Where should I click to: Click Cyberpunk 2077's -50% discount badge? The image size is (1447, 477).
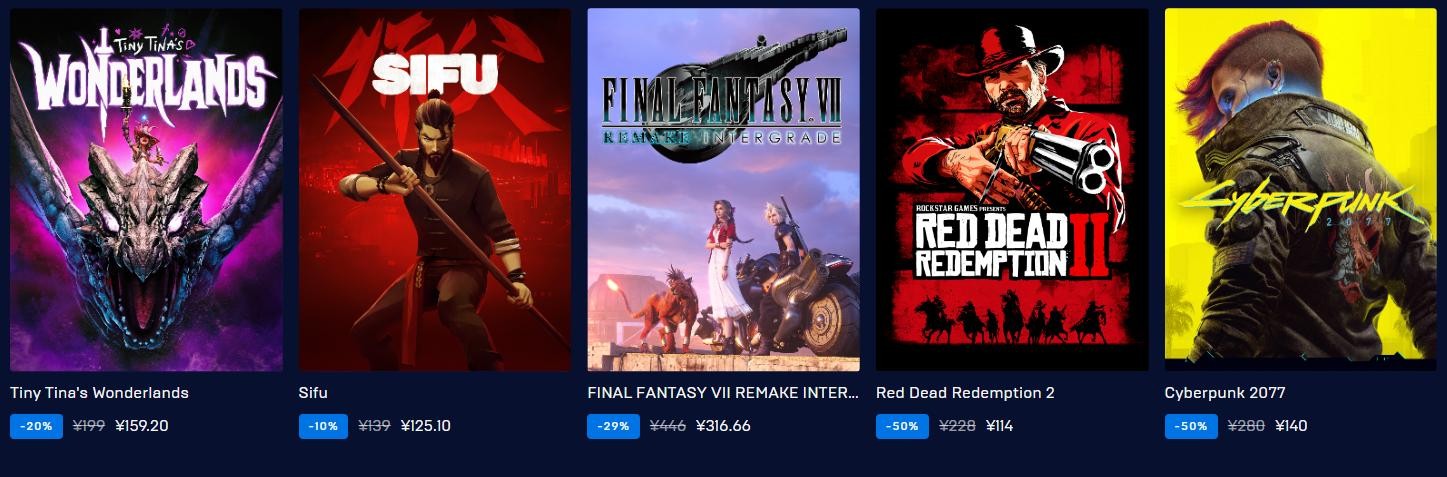pyautogui.click(x=1191, y=426)
